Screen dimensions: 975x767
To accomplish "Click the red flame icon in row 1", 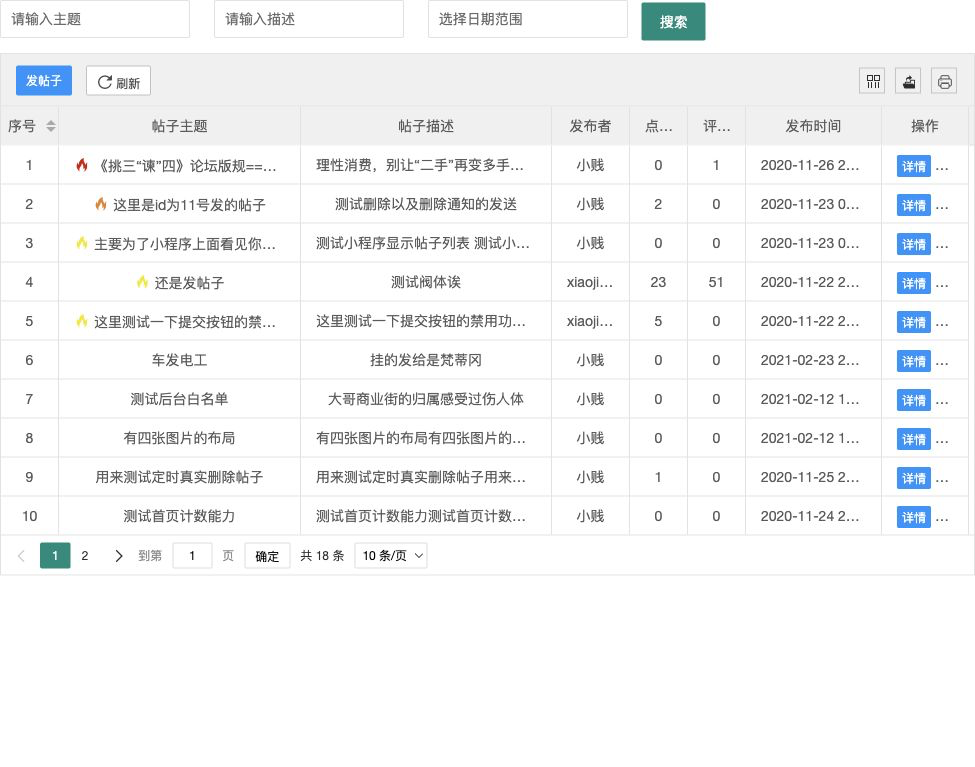I will pos(81,165).
